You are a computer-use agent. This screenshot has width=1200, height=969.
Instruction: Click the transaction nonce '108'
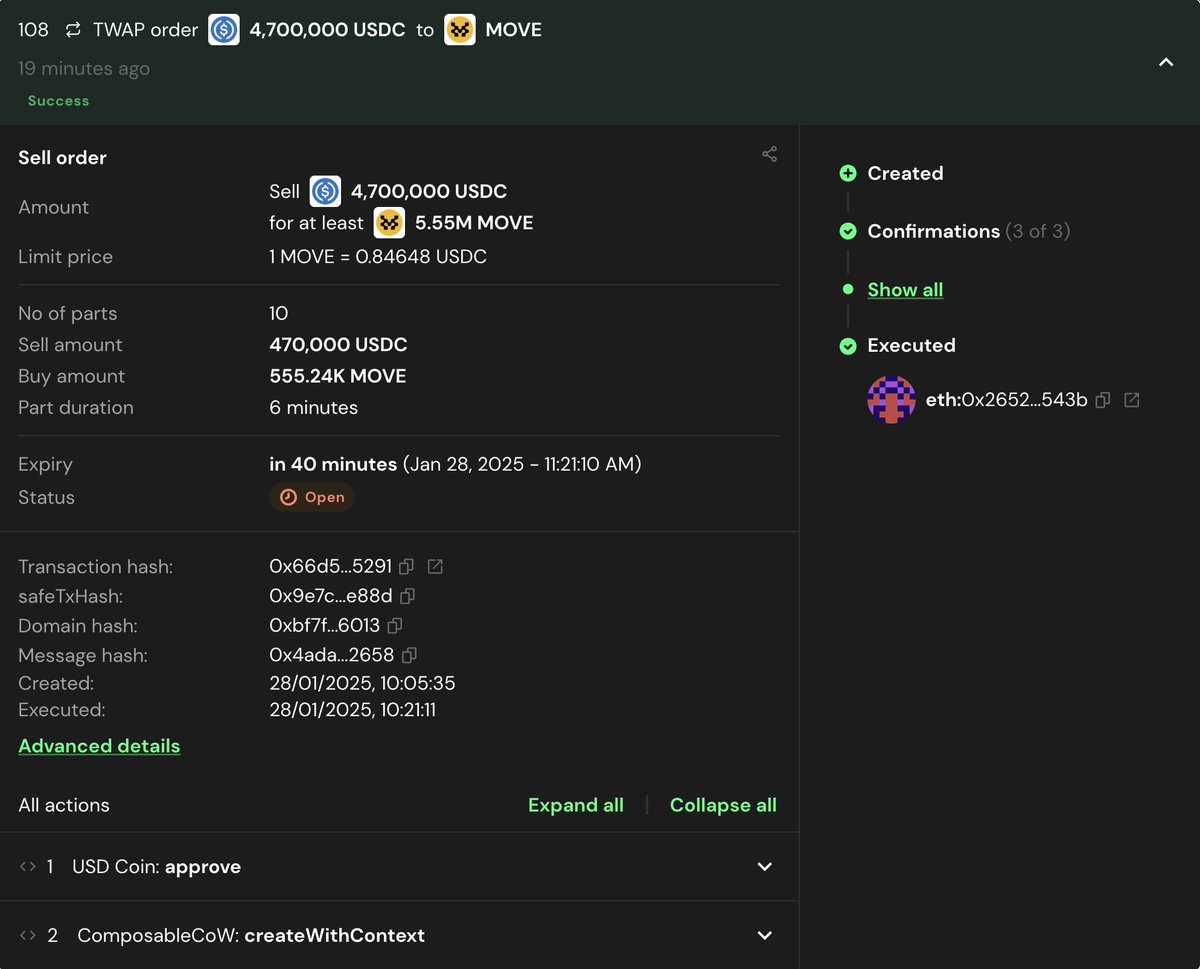click(33, 30)
